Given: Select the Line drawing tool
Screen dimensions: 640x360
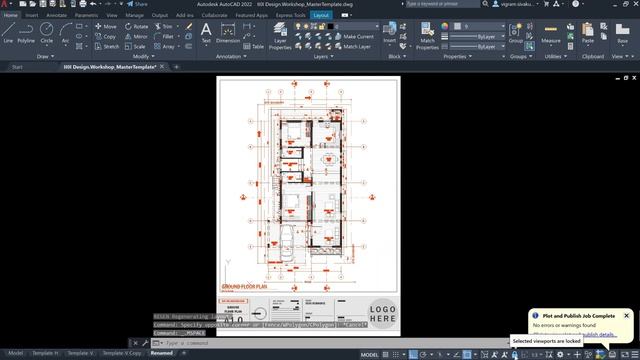Looking at the screenshot, I should coord(8,33).
